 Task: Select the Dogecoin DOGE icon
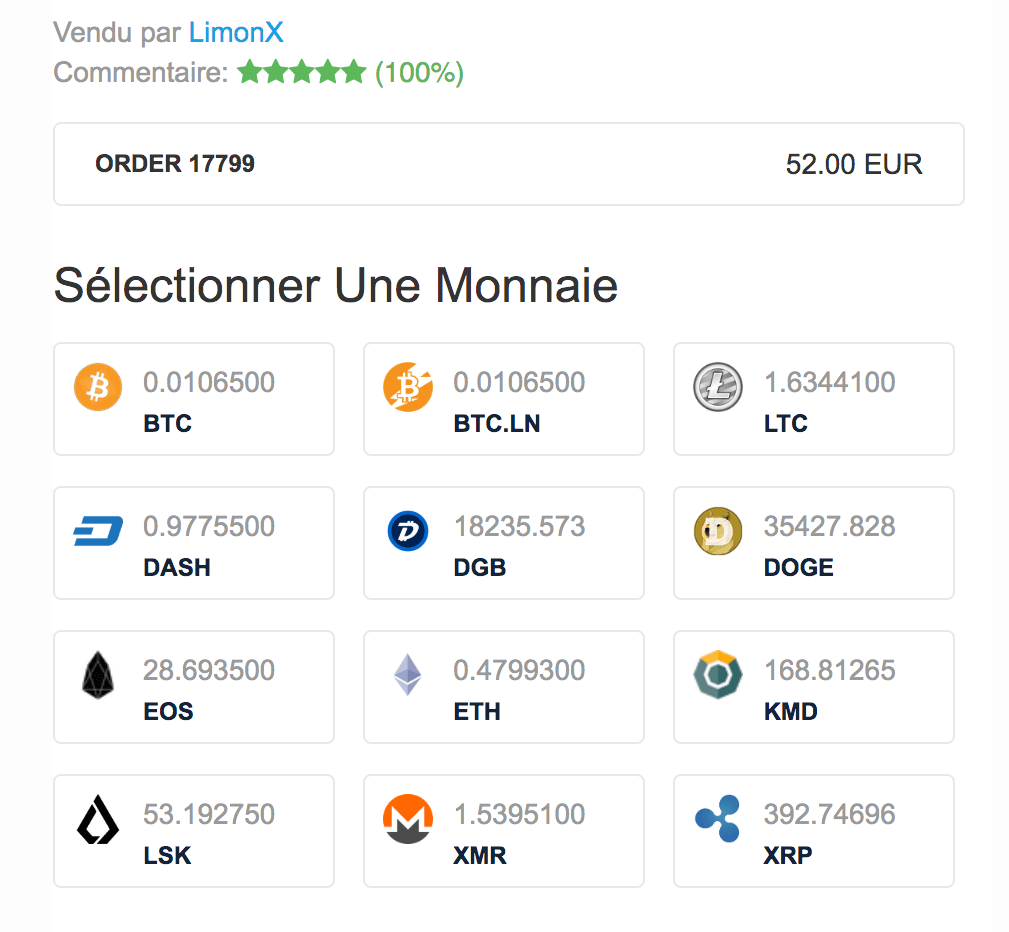click(x=718, y=531)
